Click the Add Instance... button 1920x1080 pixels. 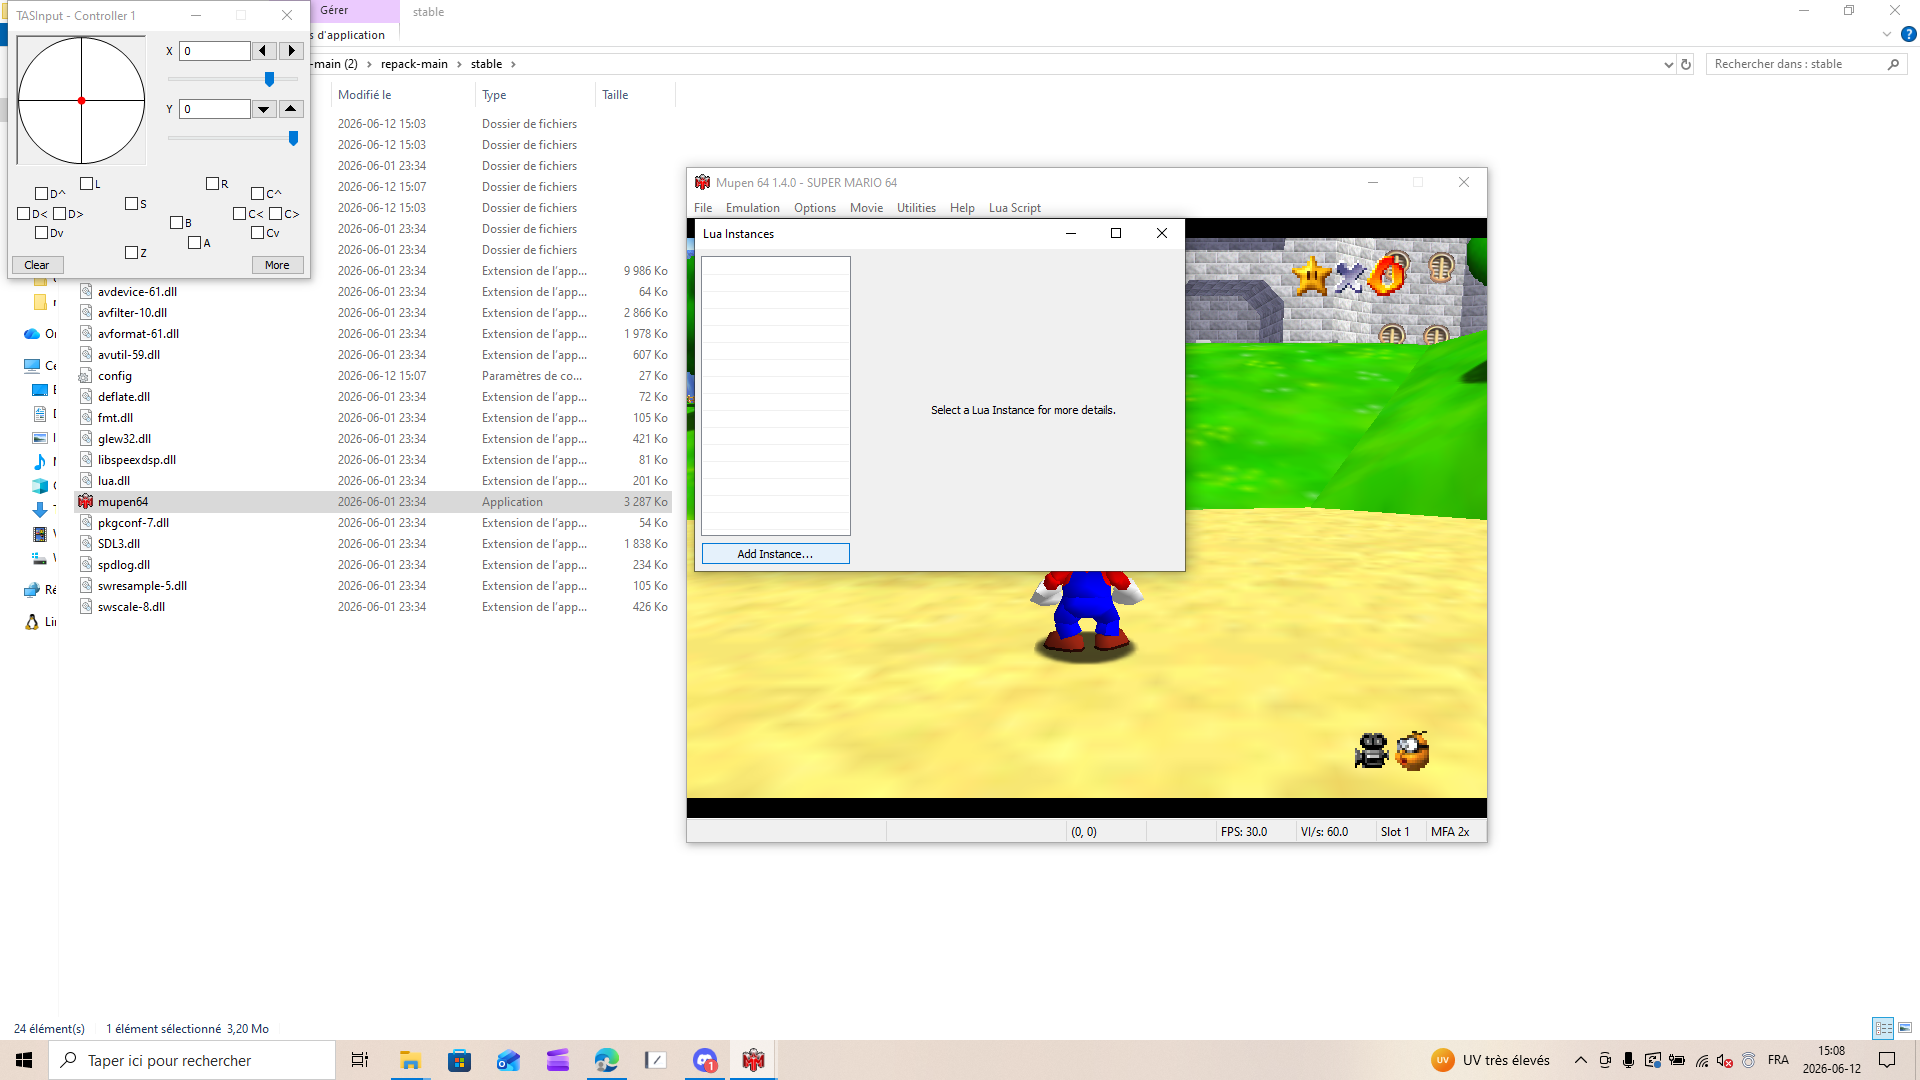[775, 554]
